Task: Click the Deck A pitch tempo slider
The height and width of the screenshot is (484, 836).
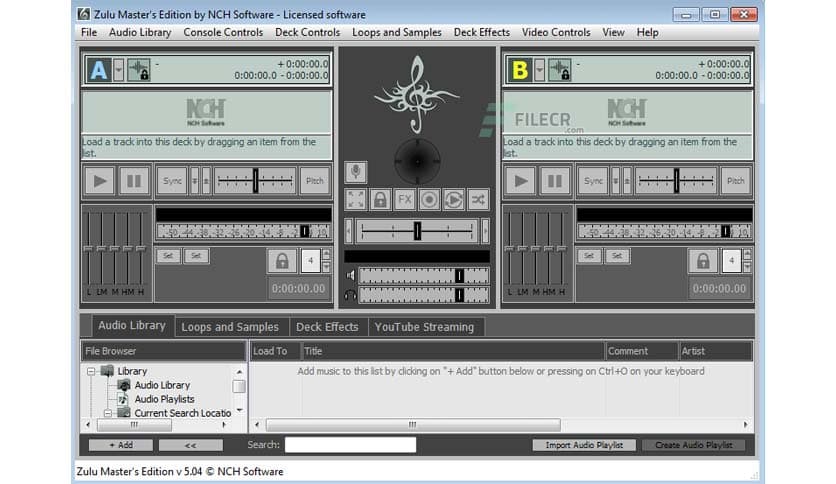Action: coord(255,181)
